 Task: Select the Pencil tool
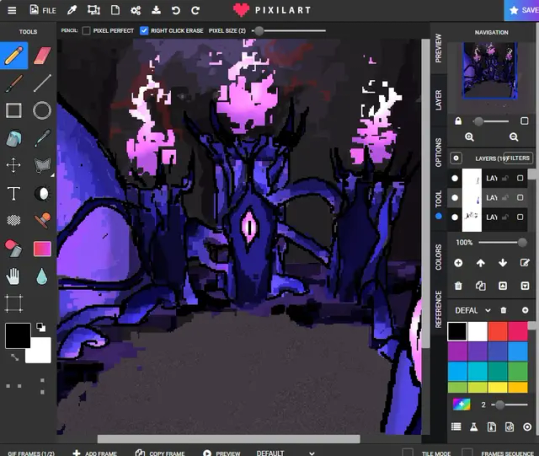14,55
